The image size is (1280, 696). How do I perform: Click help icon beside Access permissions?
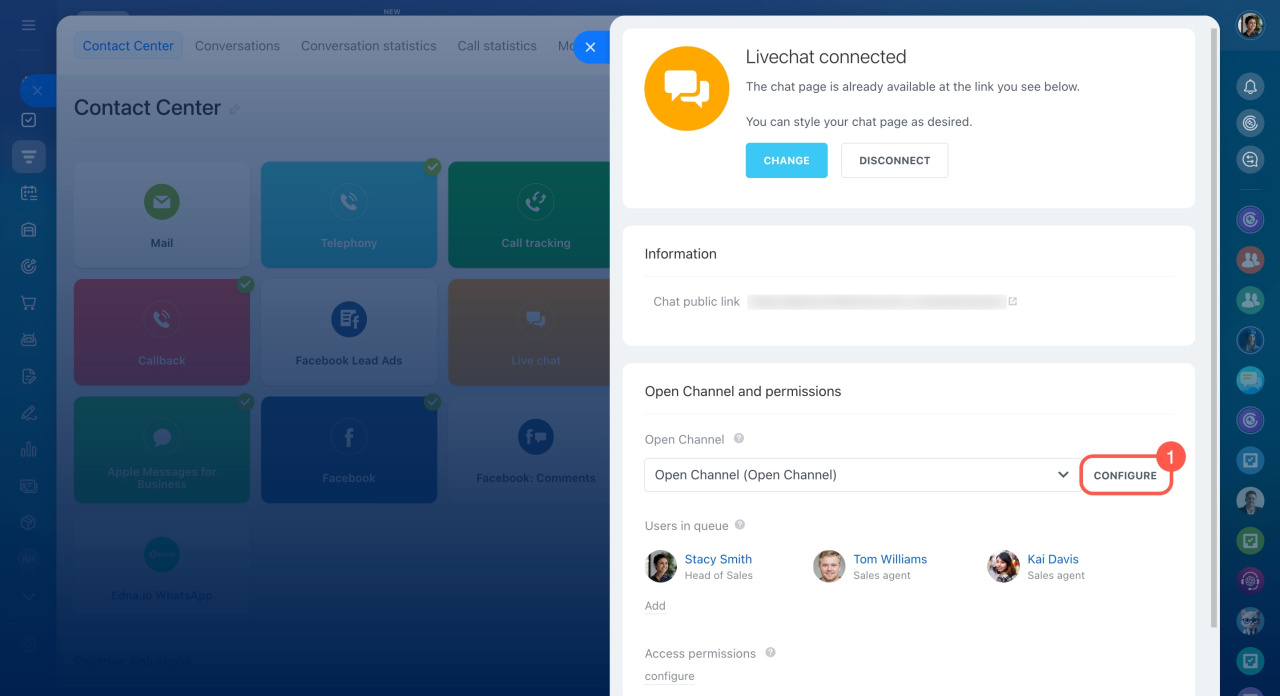click(770, 653)
